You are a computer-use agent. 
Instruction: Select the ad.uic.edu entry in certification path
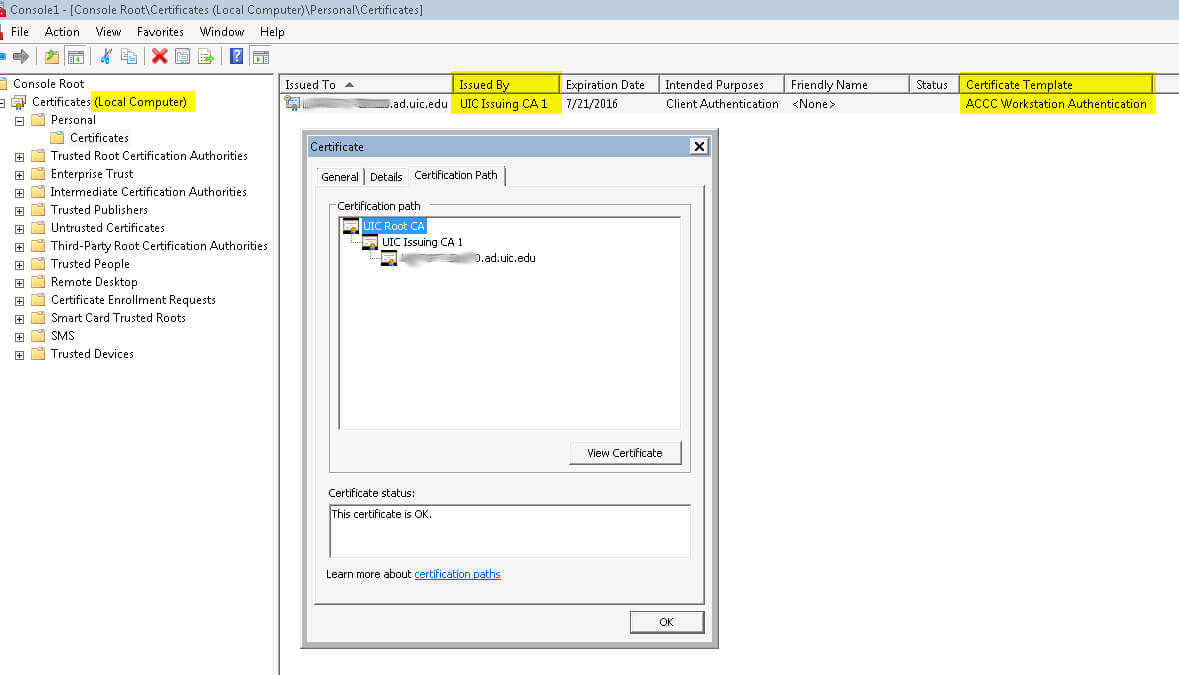click(468, 258)
